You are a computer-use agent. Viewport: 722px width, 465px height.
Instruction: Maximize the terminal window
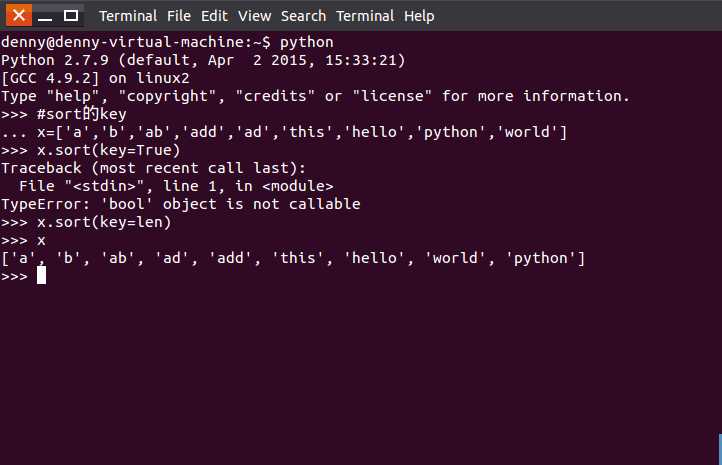pos(71,16)
